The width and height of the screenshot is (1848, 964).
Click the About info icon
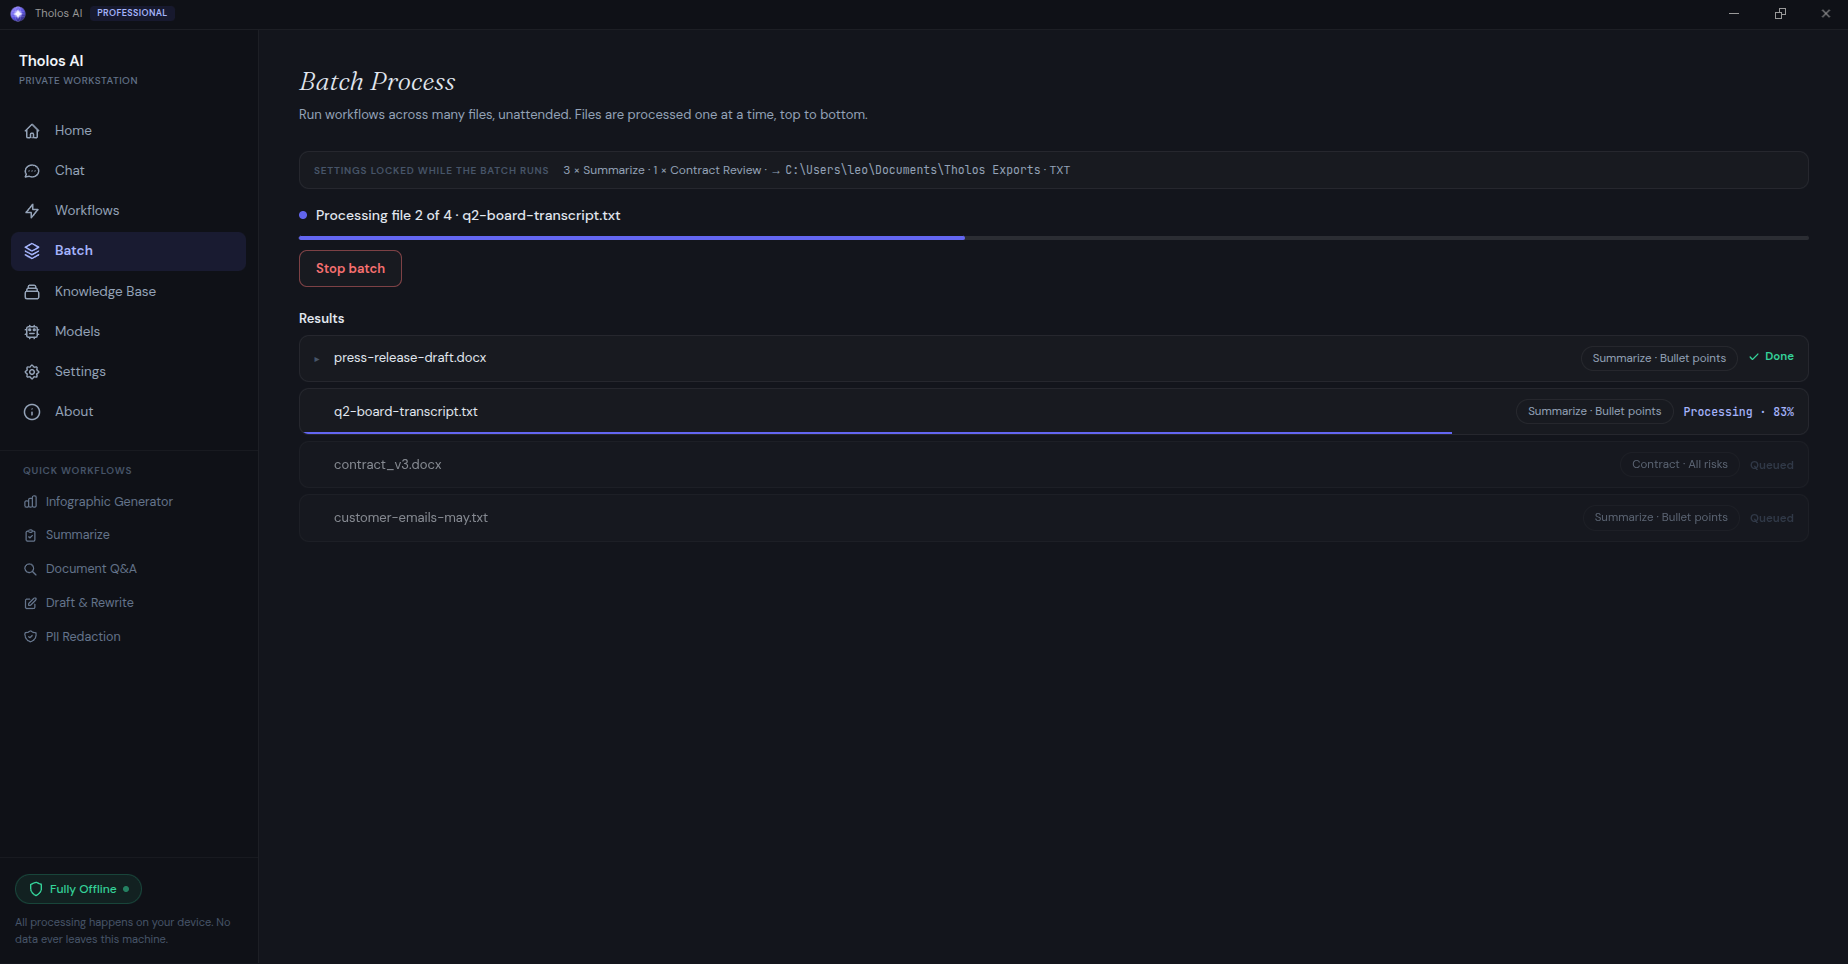click(32, 412)
